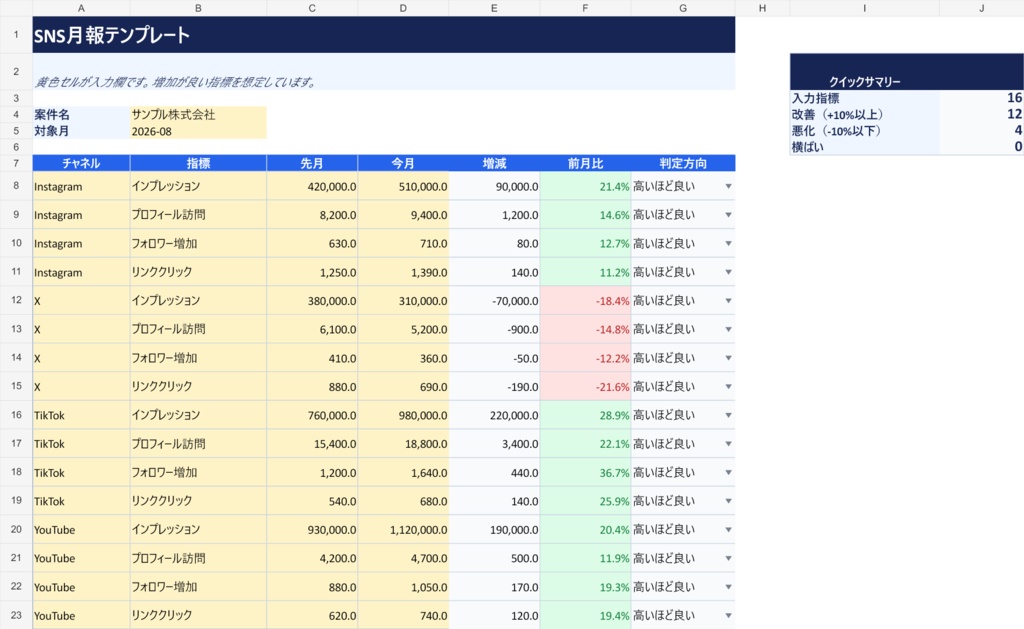Click the SNS月報テンプレート title cell
1024x629 pixels.
383,35
